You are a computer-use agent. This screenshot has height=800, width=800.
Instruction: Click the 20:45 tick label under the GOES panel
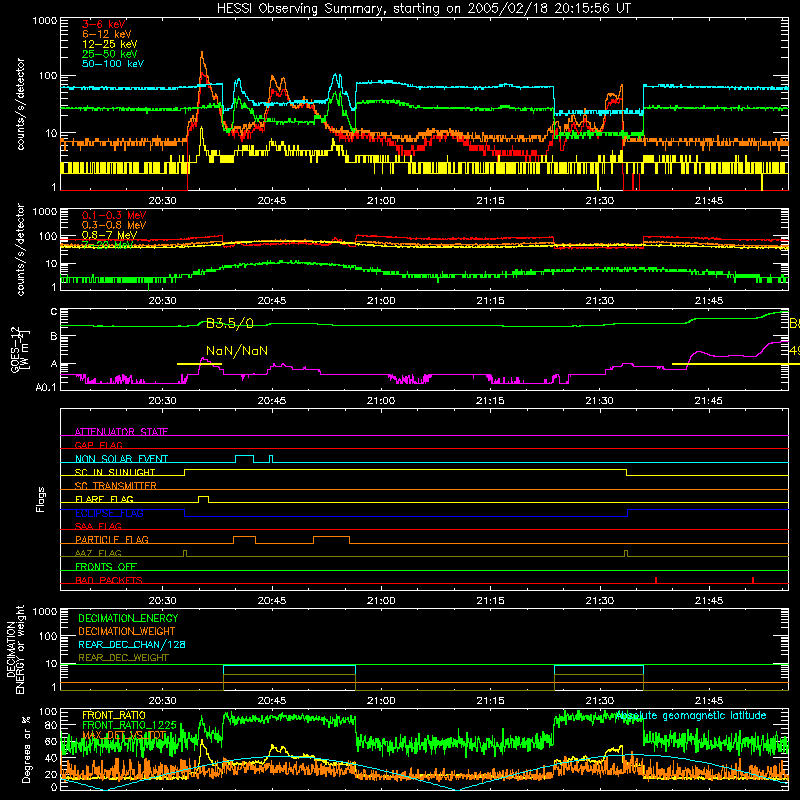point(272,401)
